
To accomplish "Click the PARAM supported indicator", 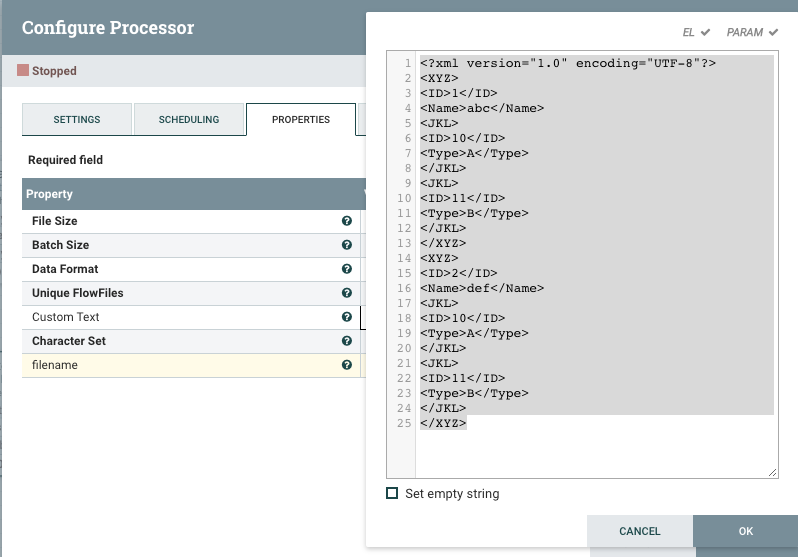I will click(x=752, y=32).
